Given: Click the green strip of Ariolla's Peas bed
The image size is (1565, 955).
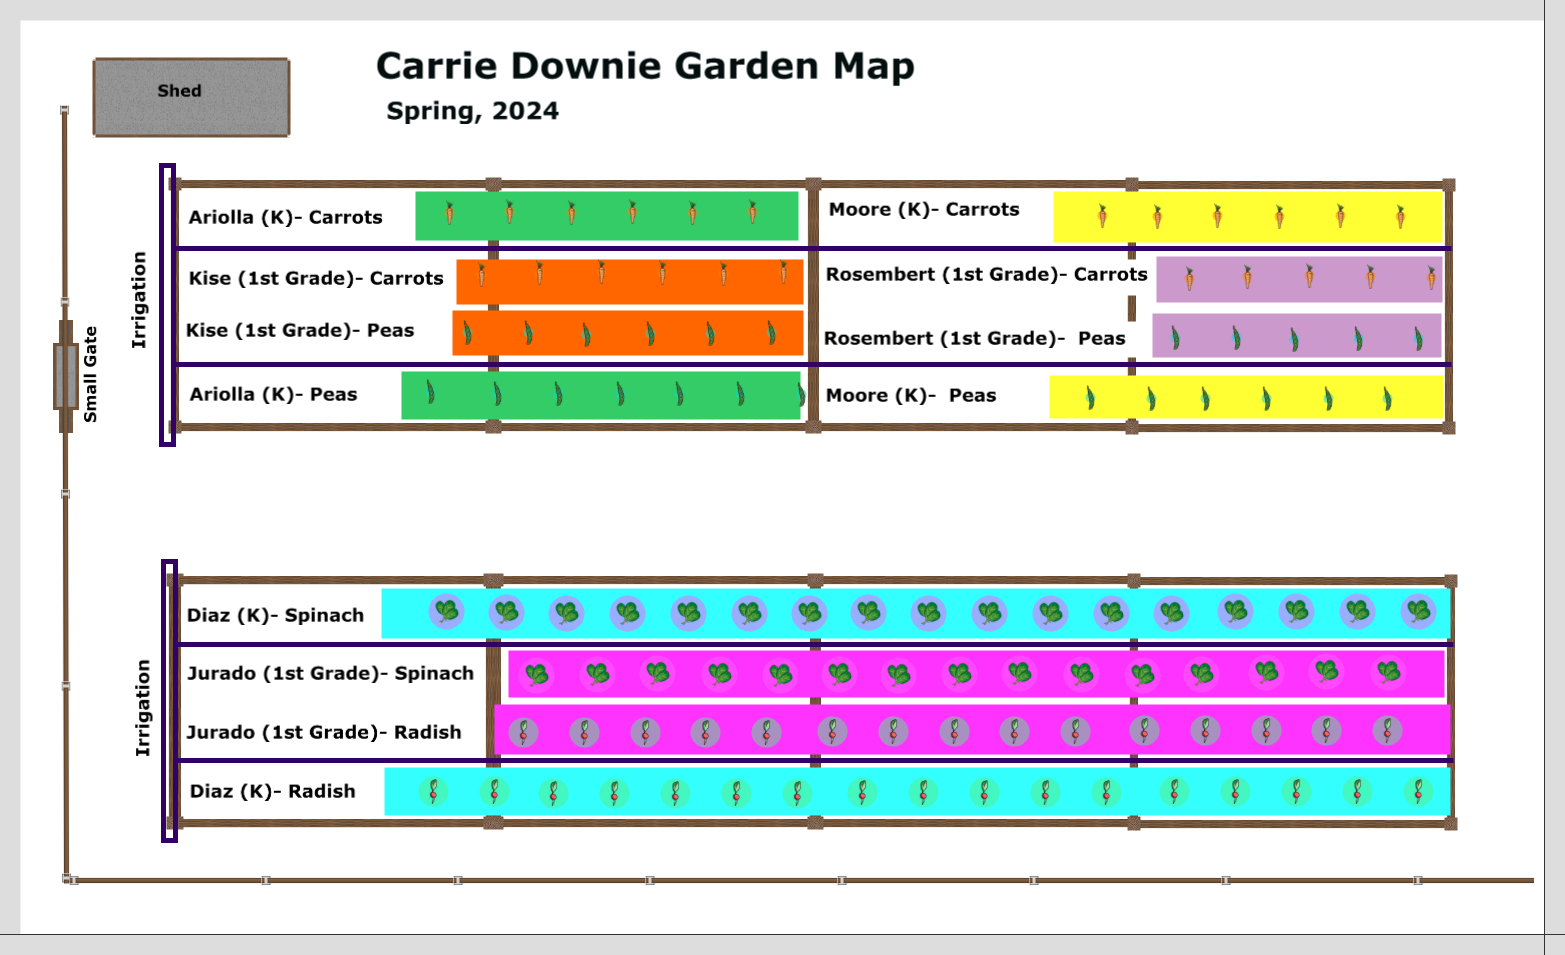Looking at the screenshot, I should 600,396.
